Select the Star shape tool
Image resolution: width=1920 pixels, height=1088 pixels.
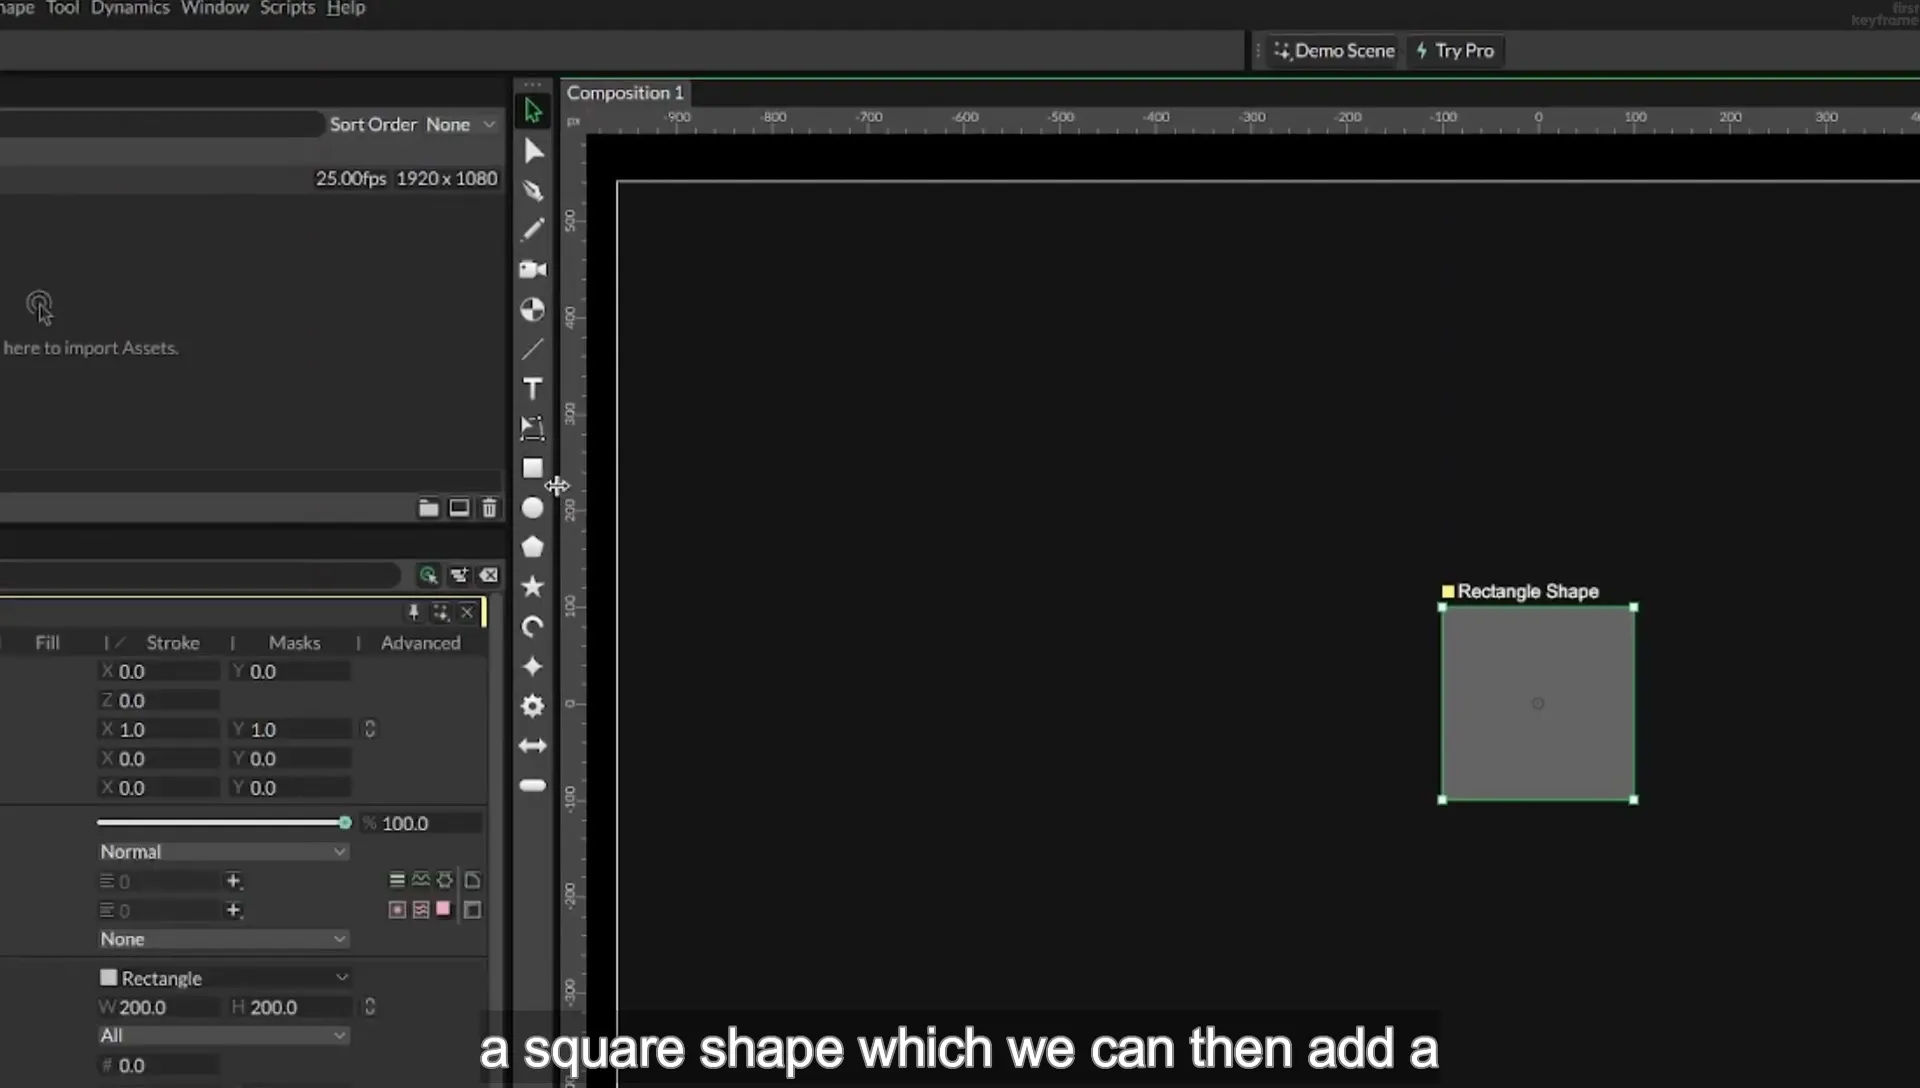tap(533, 587)
